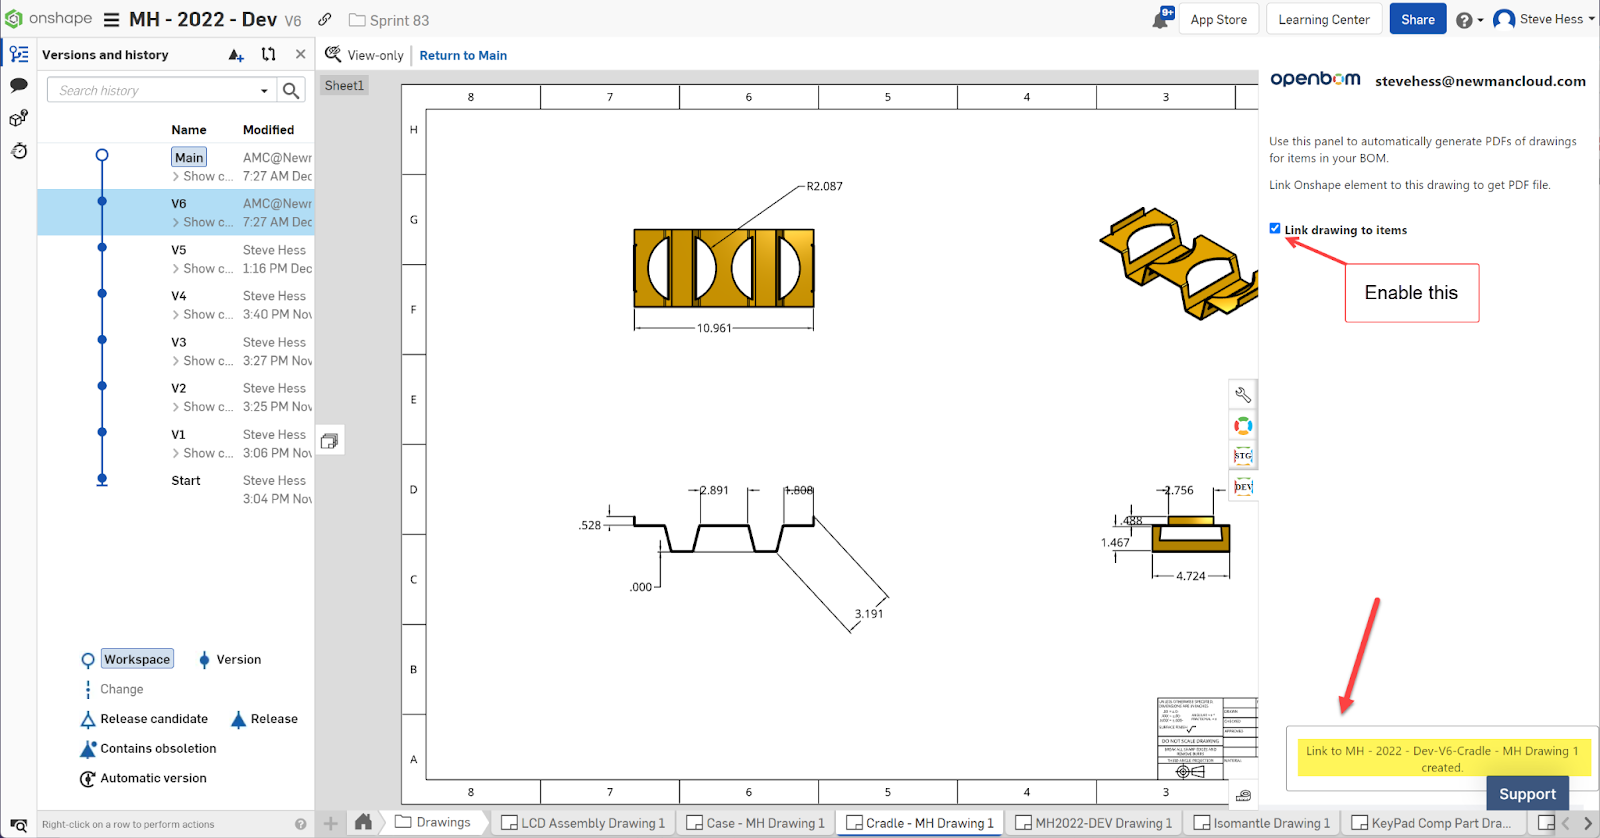This screenshot has width=1600, height=838.
Task: Open the STG app icon
Action: tap(1243, 456)
